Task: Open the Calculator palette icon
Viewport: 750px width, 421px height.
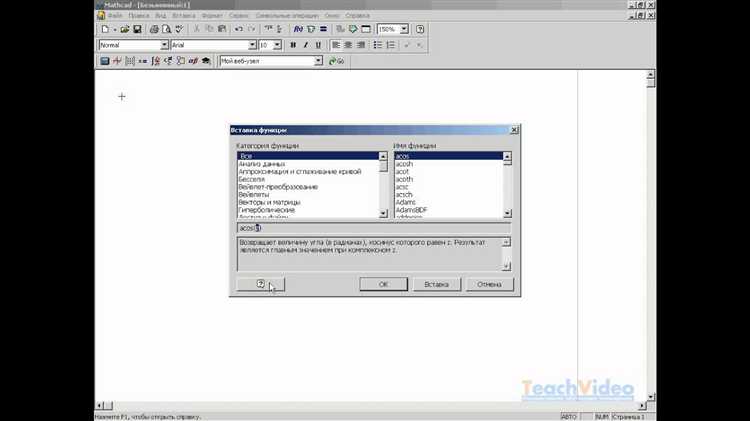Action: click(105, 61)
